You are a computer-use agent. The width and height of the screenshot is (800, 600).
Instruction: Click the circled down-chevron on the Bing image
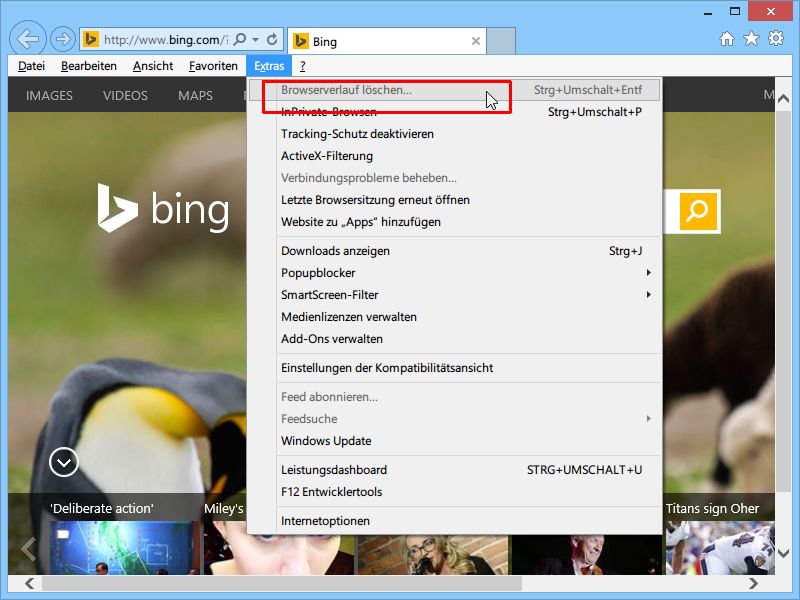point(64,462)
